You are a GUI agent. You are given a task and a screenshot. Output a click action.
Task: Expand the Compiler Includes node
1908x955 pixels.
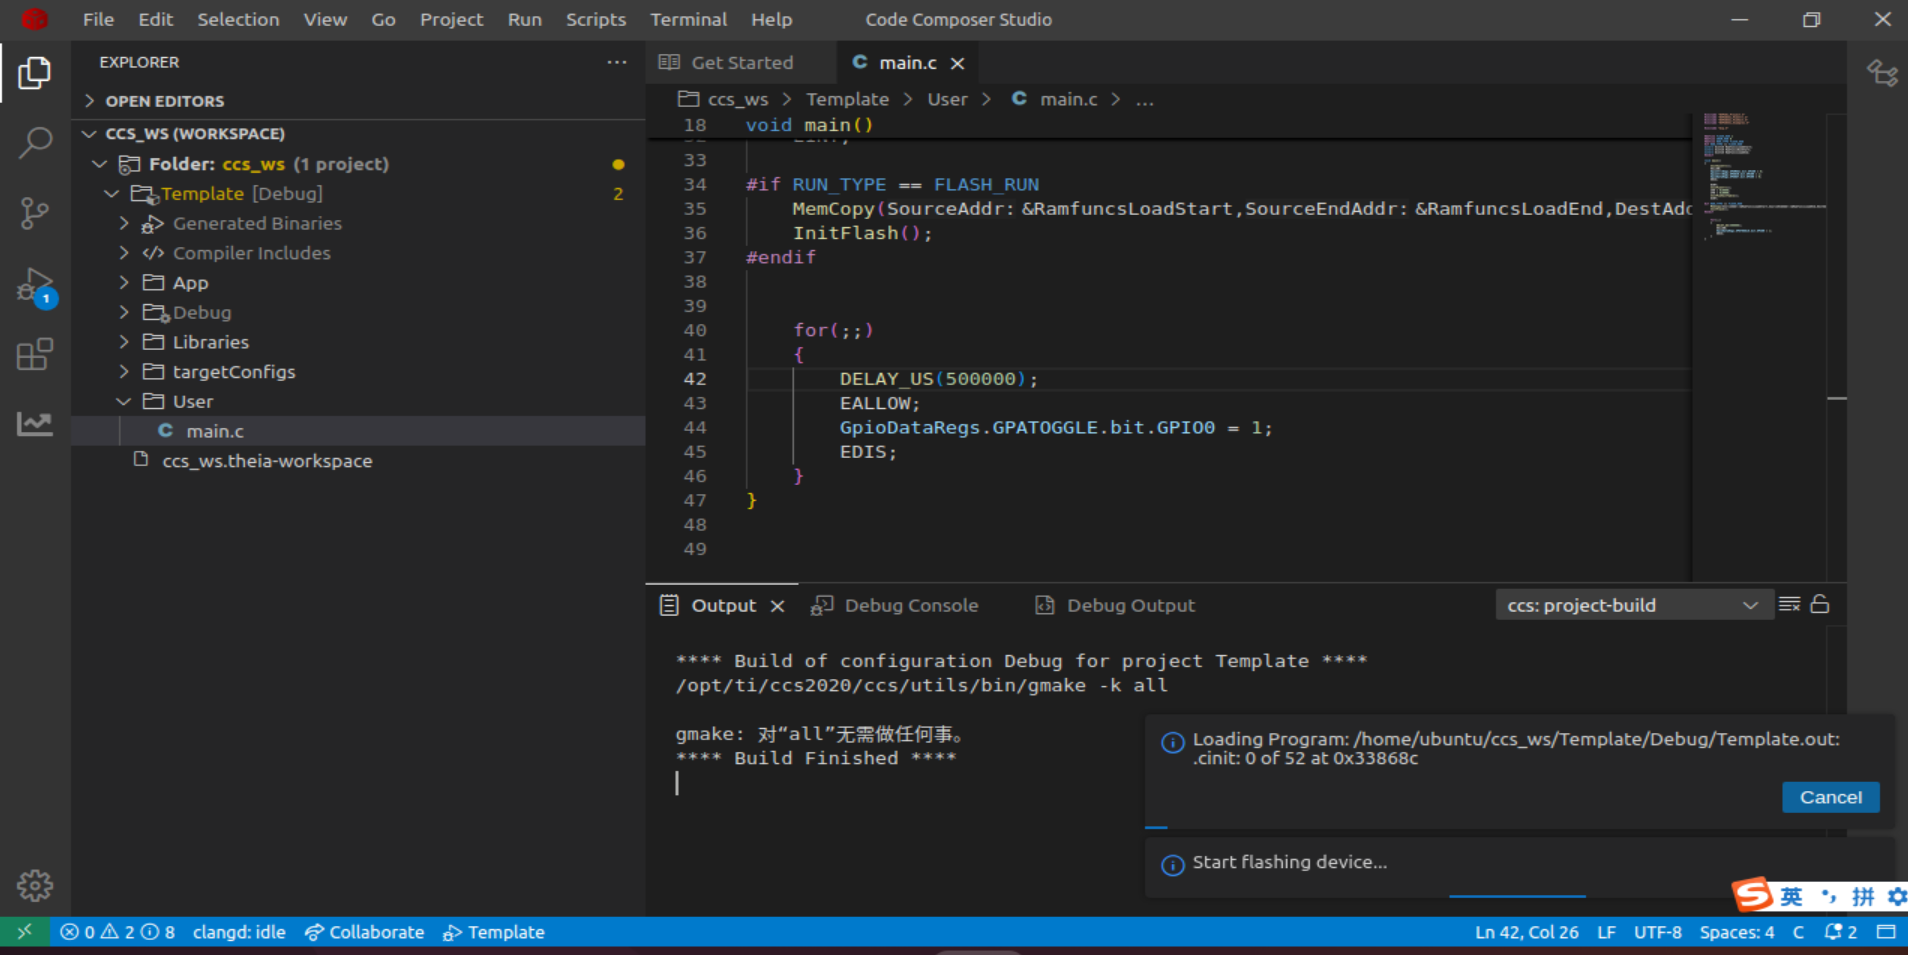coord(124,253)
